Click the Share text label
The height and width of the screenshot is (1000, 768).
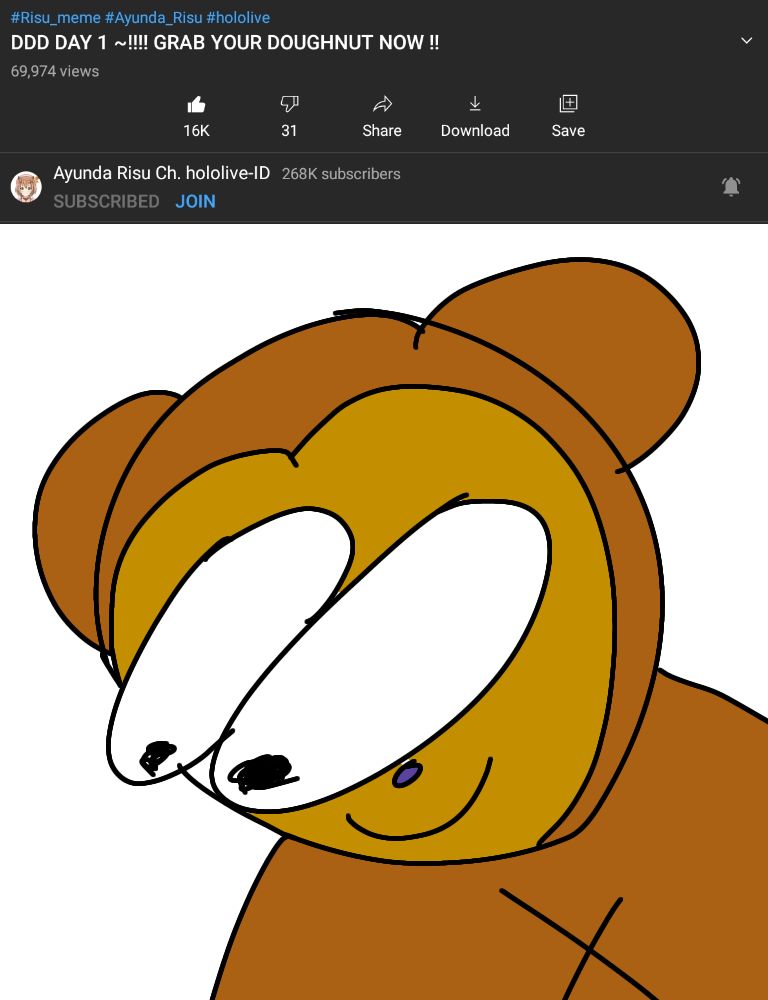[x=382, y=131]
